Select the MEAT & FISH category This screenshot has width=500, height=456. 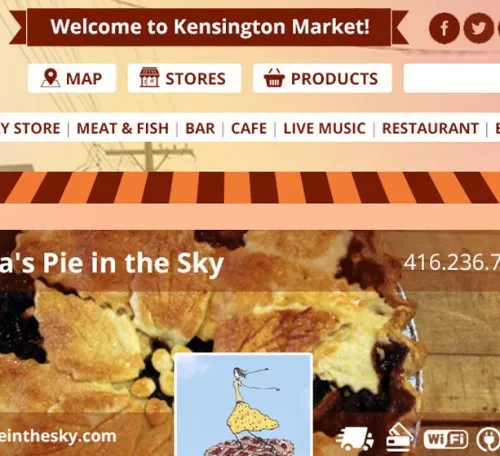coord(123,129)
